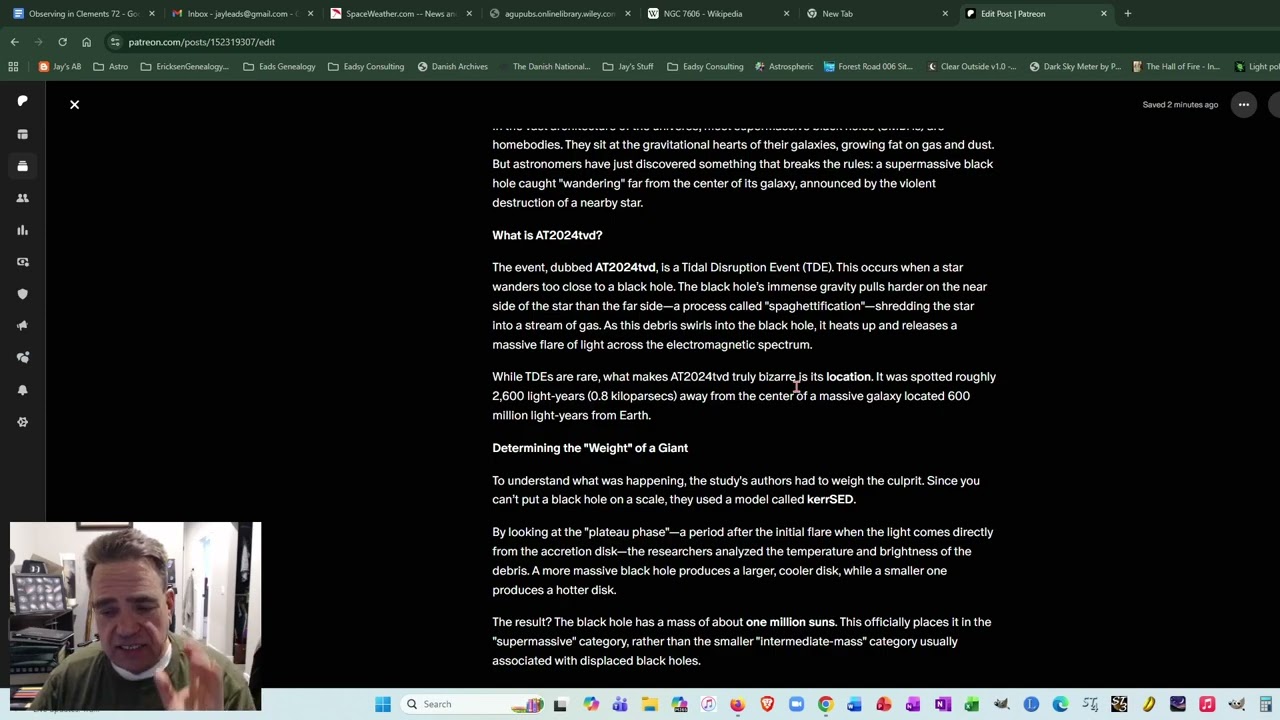1280x720 pixels.
Task: Click the Patreon logo in sidebar
Action: coord(22,101)
